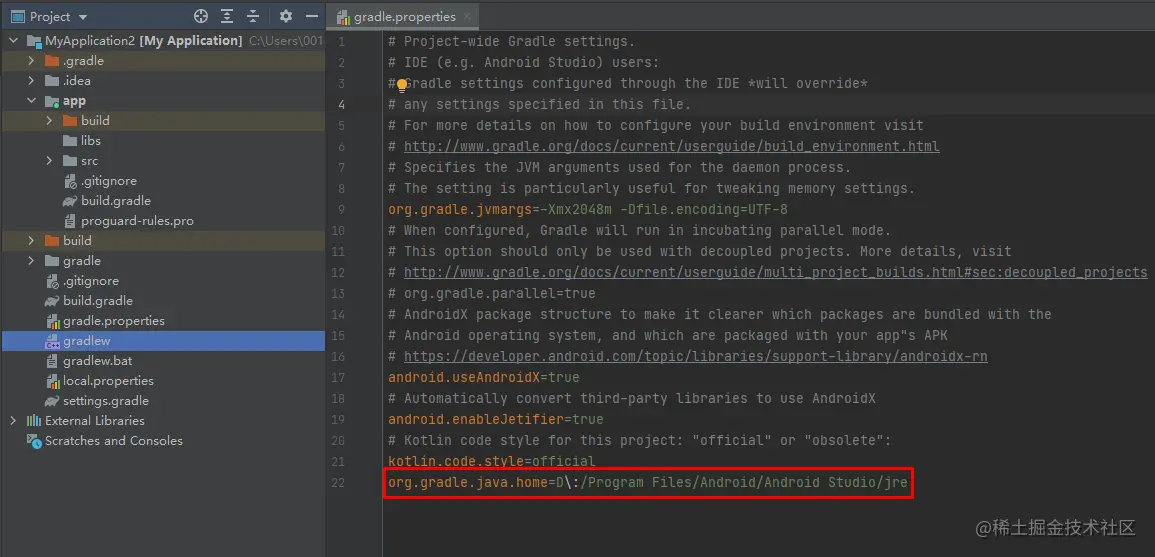
Task: Click the .idea folder icon
Action: click(52, 80)
